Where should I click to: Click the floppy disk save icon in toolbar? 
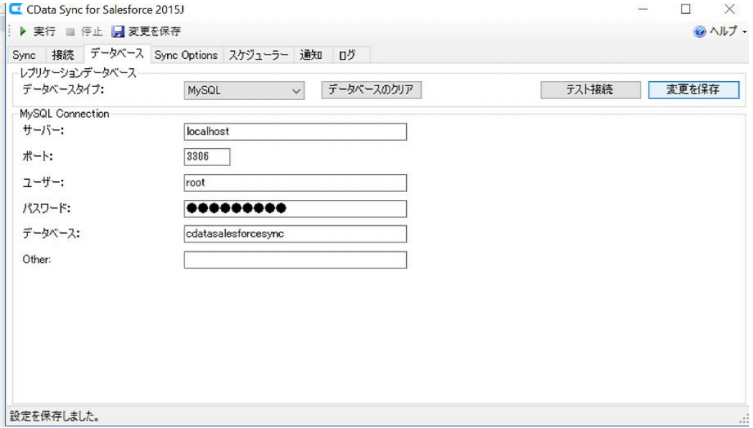(118, 32)
